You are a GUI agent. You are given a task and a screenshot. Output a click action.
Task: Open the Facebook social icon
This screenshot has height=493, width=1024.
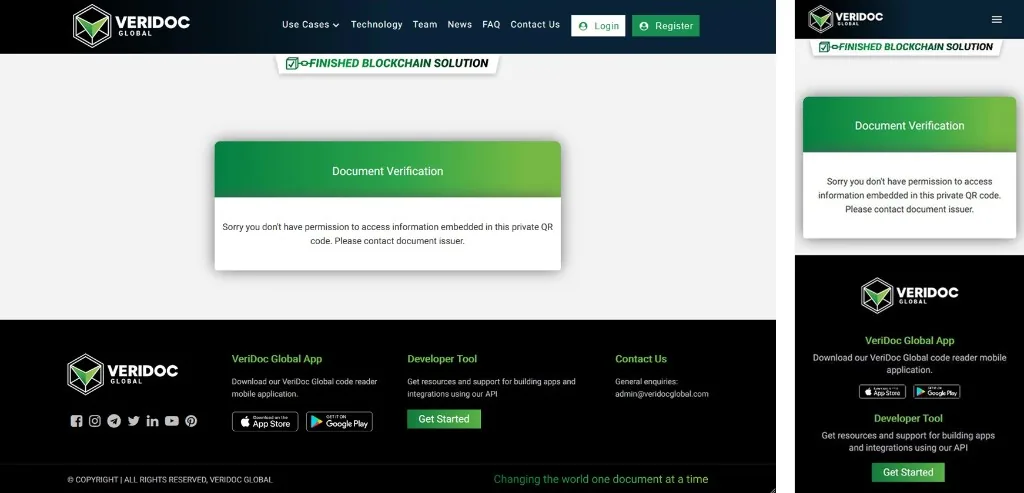click(76, 421)
